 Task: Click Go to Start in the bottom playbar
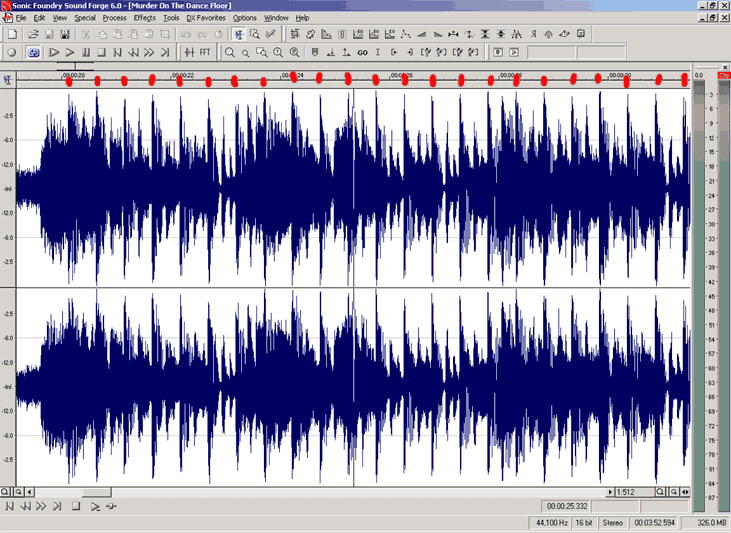click(9, 506)
